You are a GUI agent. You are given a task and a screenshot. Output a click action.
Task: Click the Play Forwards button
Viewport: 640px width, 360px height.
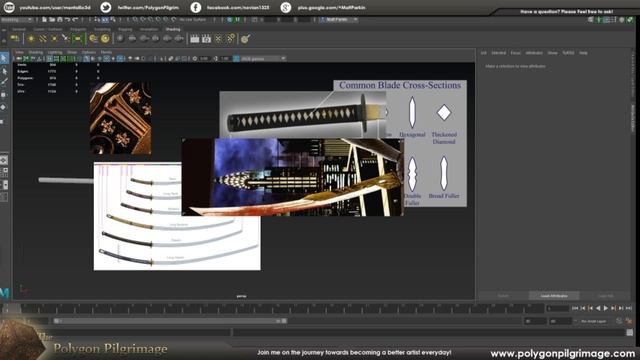click(x=606, y=309)
